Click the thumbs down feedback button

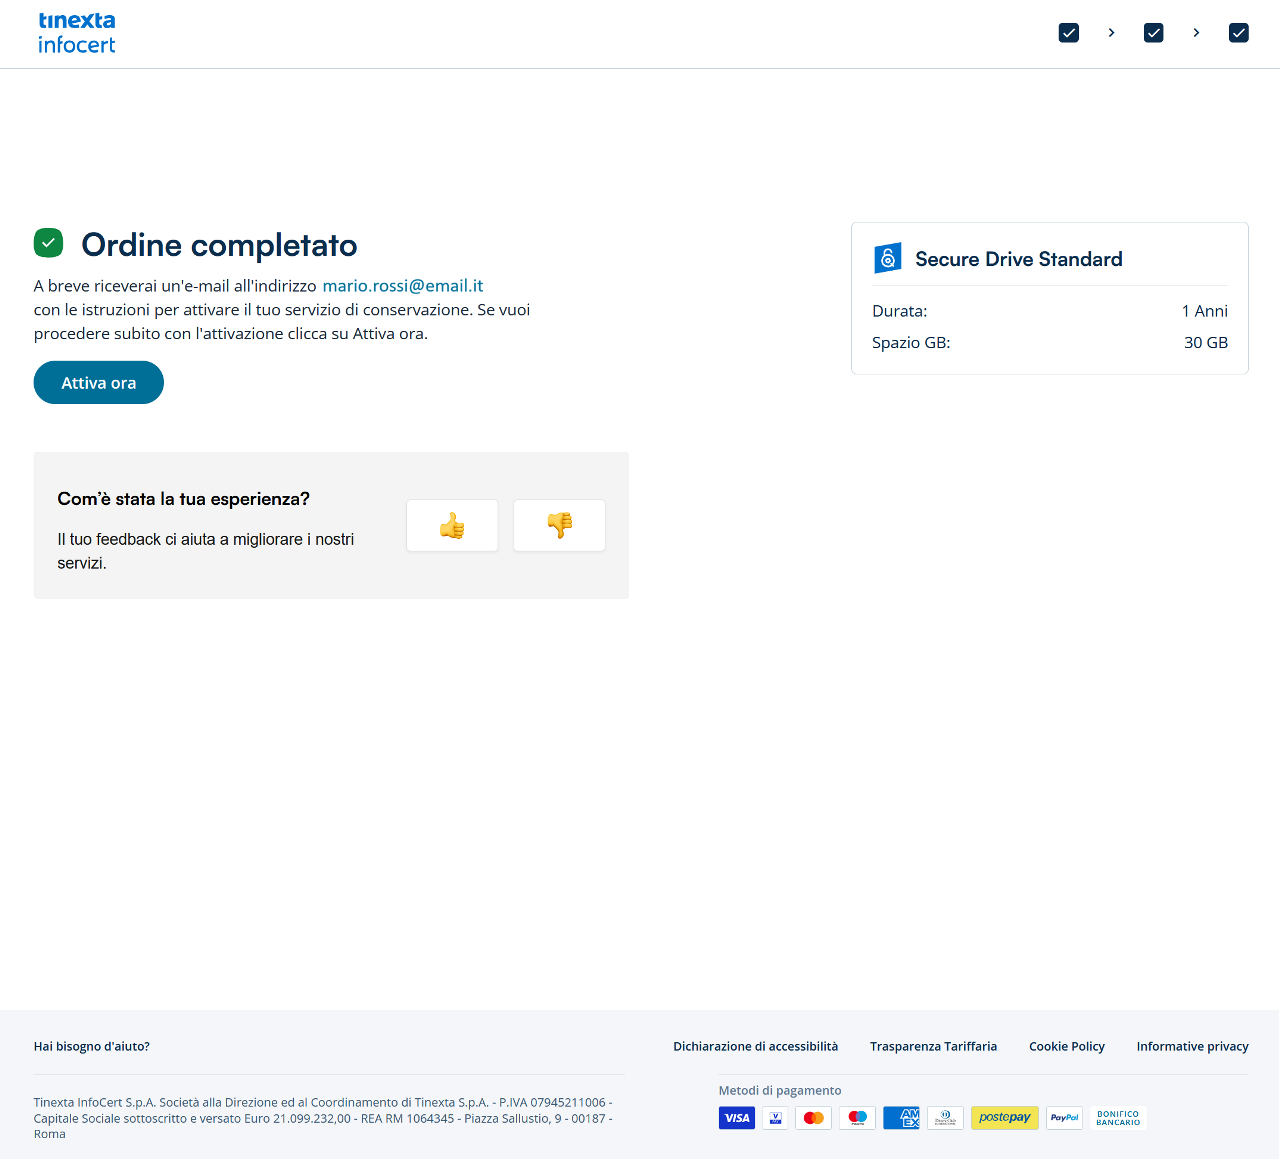(x=559, y=525)
